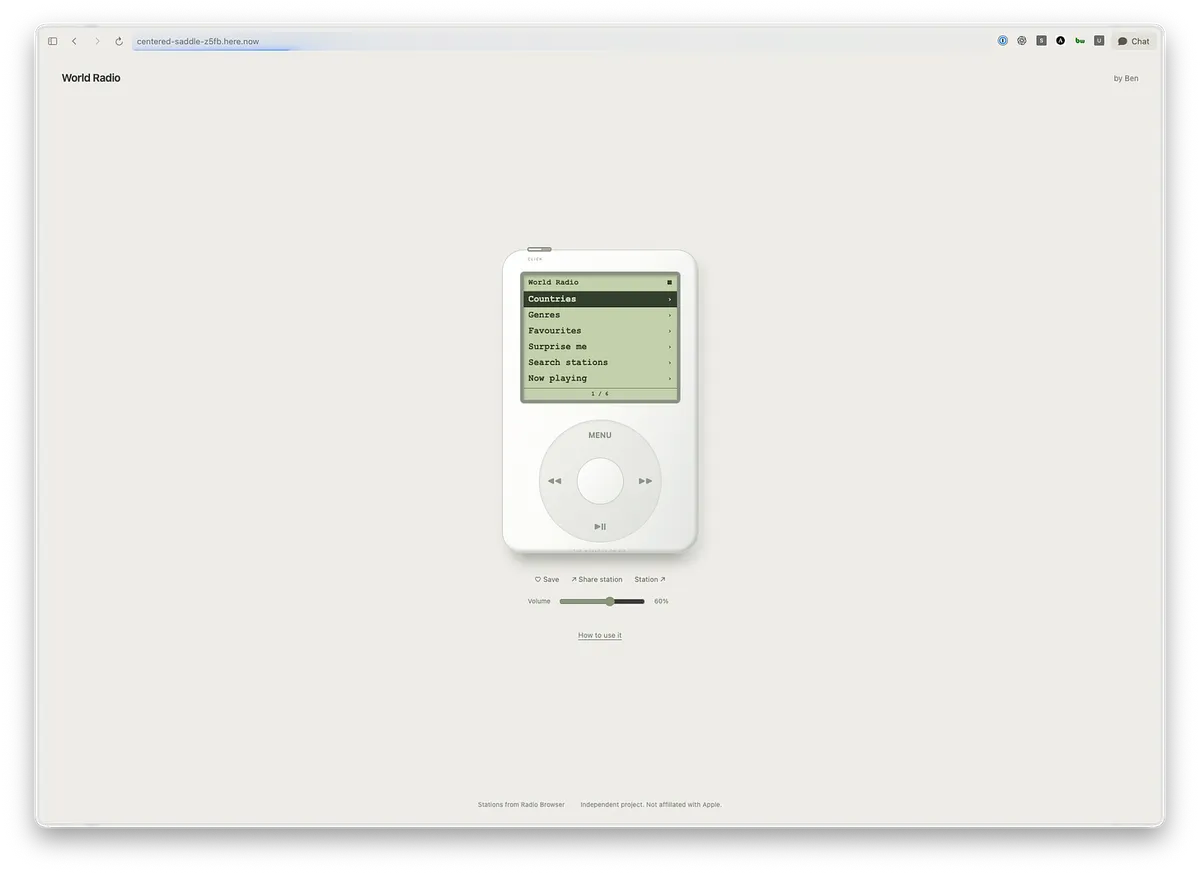Skip forward with the fast-forward wheel button

pyautogui.click(x=646, y=481)
